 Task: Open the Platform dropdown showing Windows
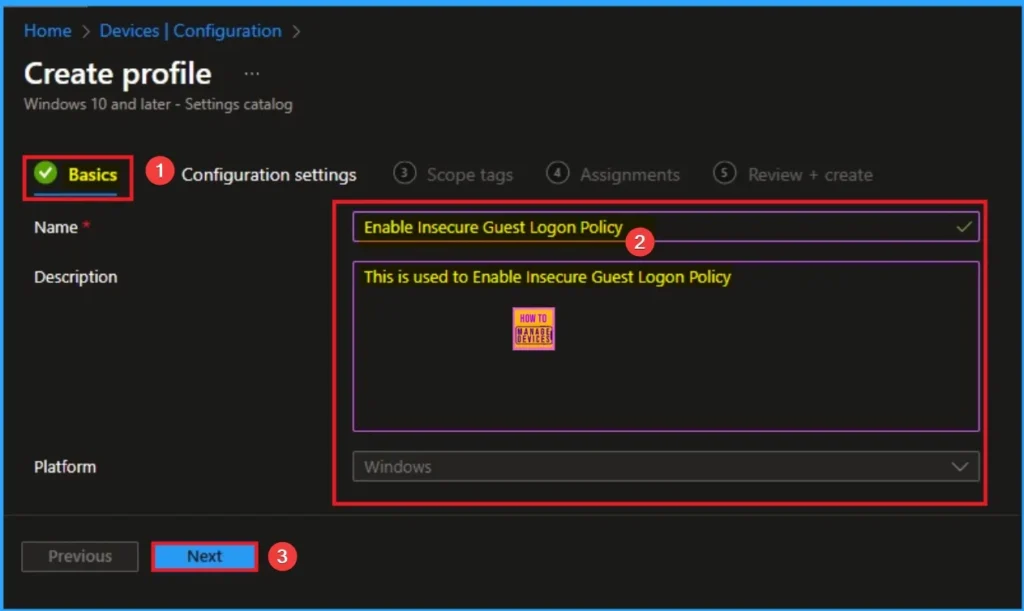[650, 467]
